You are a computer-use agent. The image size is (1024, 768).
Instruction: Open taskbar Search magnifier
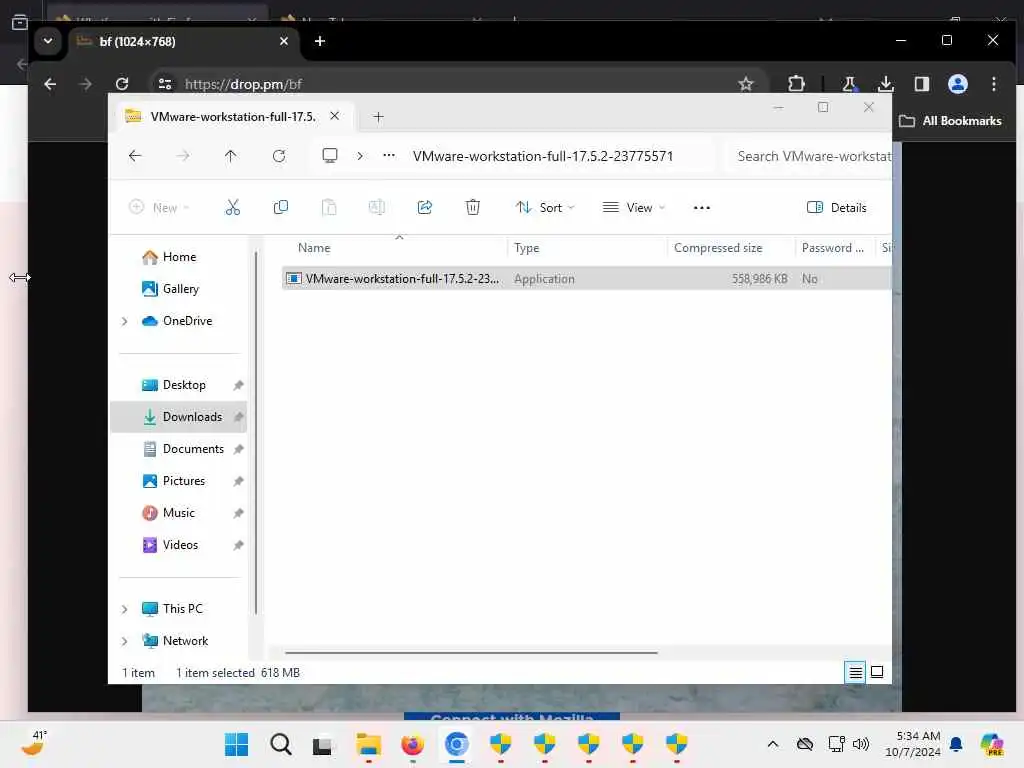281,744
